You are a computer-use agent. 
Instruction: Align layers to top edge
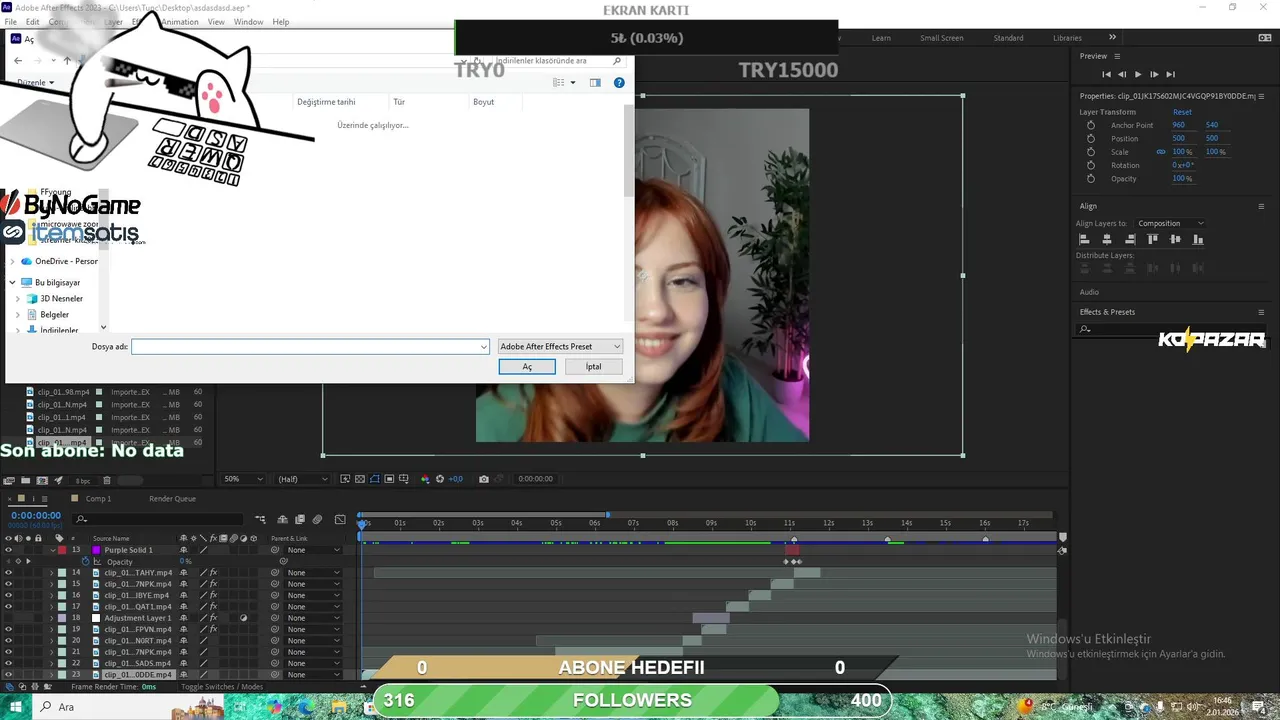coord(1153,239)
